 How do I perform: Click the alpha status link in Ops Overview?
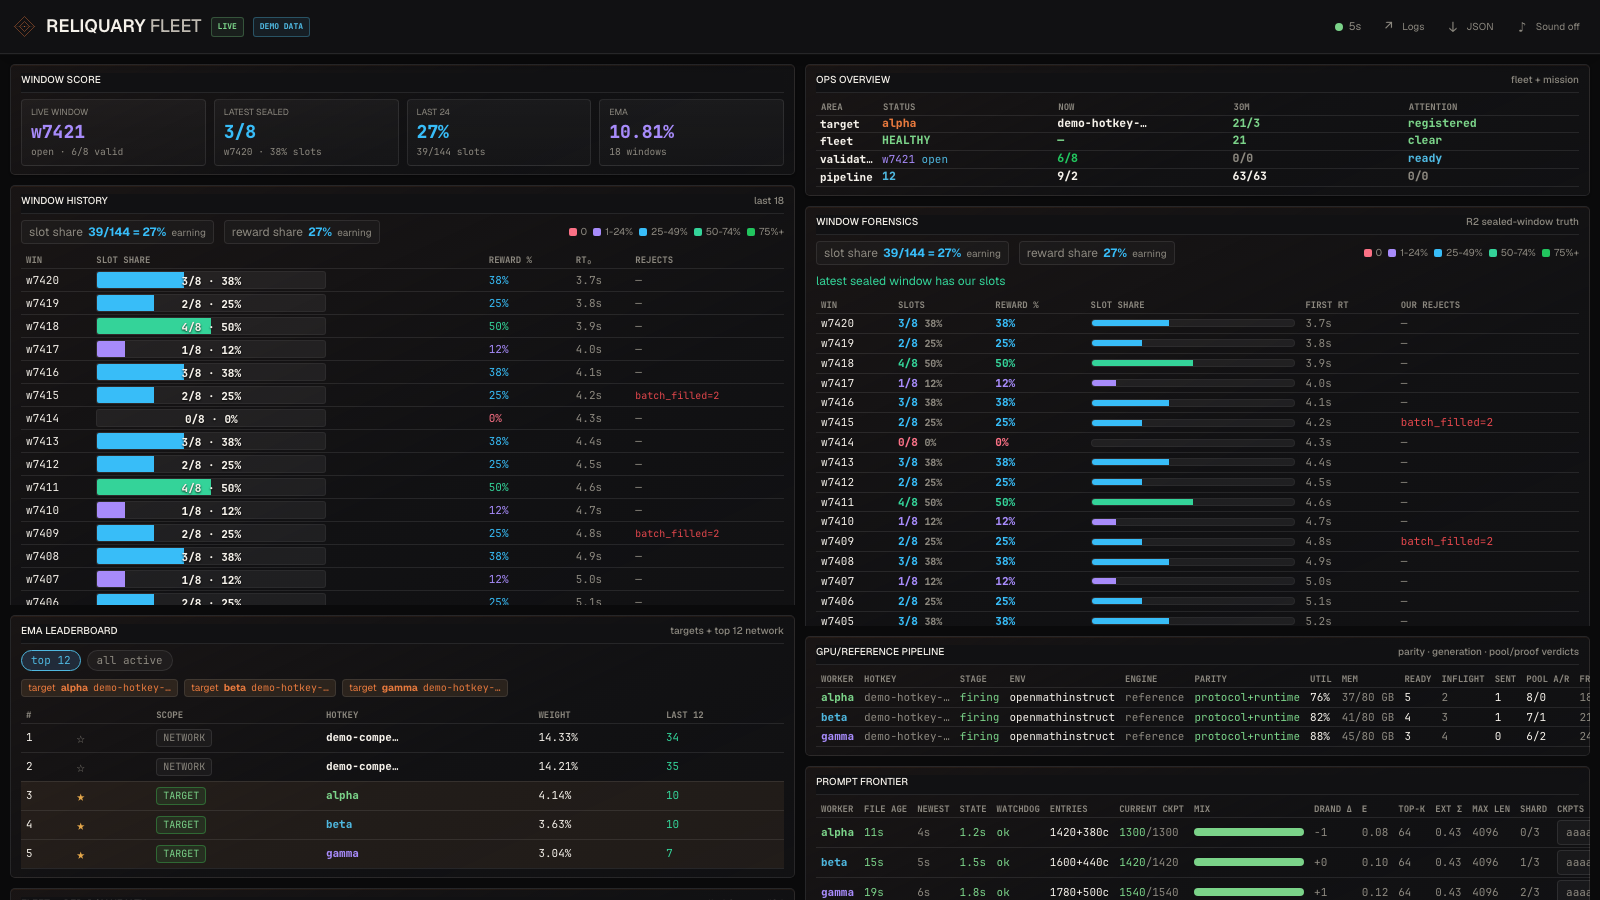coord(899,124)
